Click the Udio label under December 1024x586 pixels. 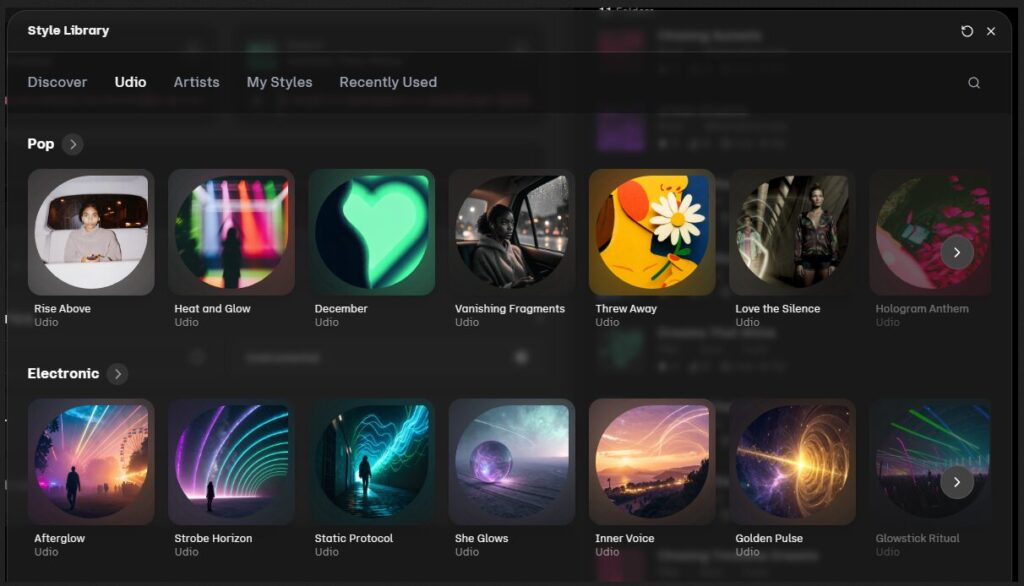pyautogui.click(x=327, y=322)
